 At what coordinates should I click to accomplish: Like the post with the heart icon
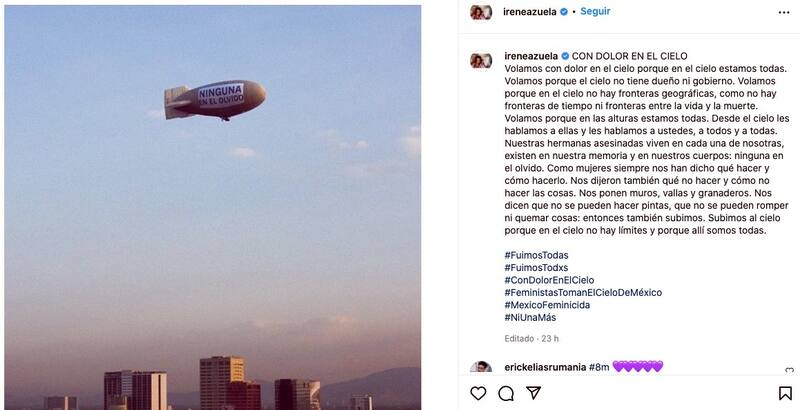pyautogui.click(x=479, y=393)
